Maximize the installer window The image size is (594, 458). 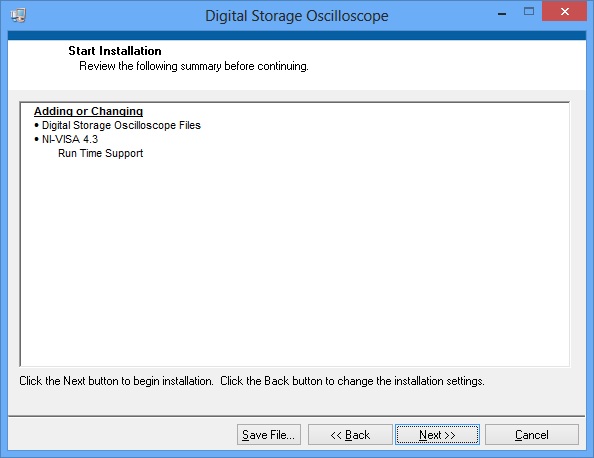coord(529,12)
